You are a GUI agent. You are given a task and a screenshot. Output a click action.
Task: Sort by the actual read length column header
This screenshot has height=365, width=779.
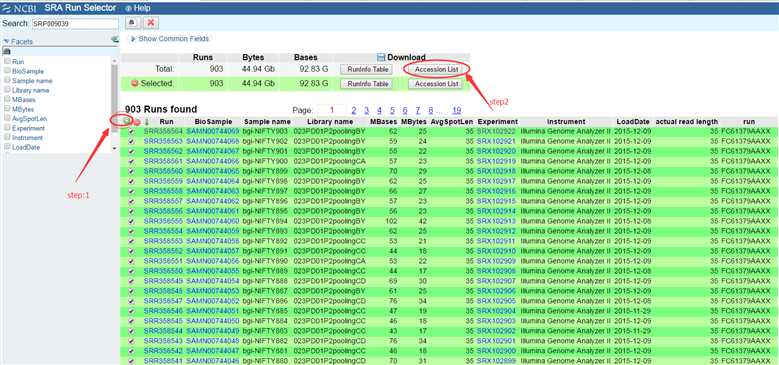(687, 122)
